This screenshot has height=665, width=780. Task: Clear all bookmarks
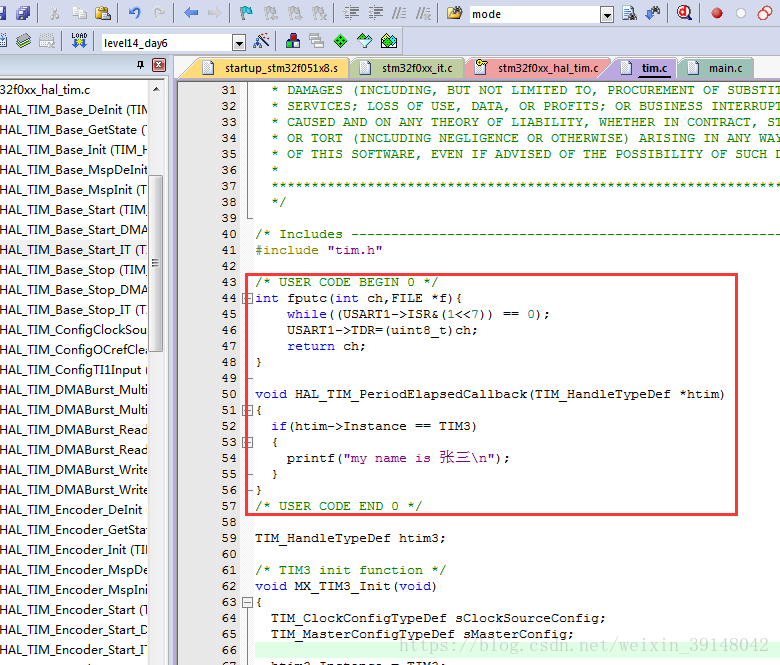319,13
